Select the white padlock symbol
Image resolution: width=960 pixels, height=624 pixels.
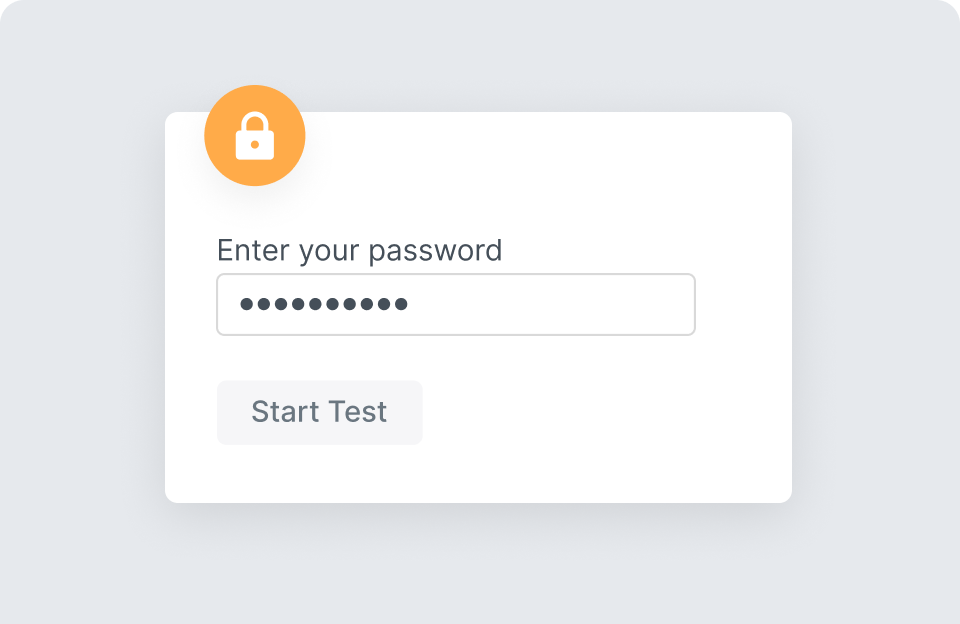tap(255, 137)
